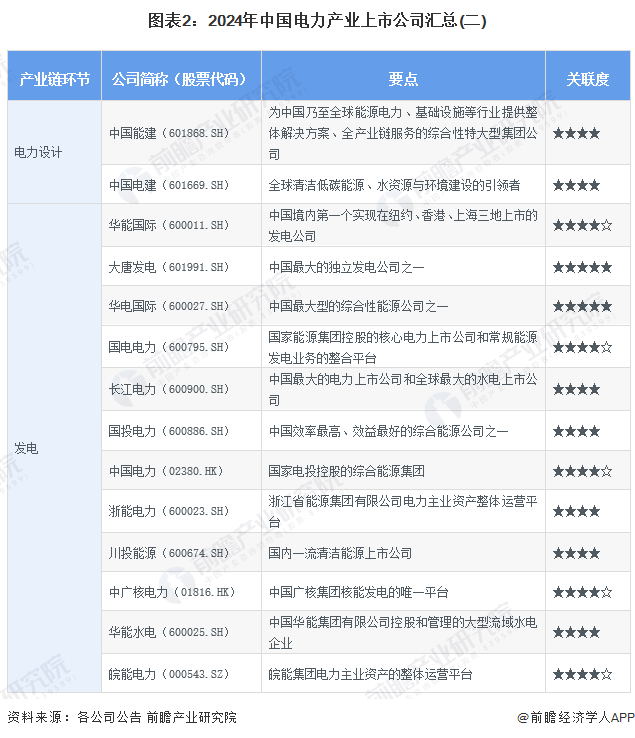Select the star rating for 长江电力
Viewport: 635px width, 738px height.
pos(576,389)
